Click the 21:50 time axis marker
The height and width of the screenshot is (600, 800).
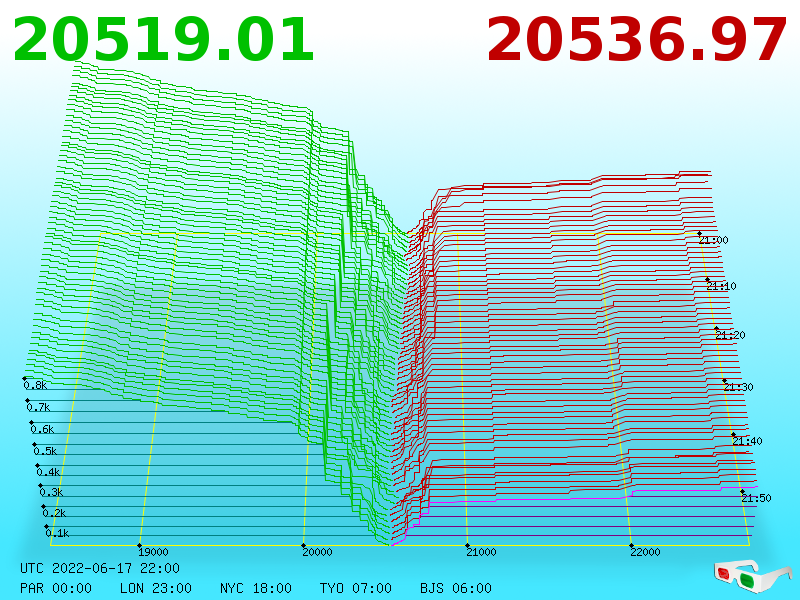(x=756, y=498)
